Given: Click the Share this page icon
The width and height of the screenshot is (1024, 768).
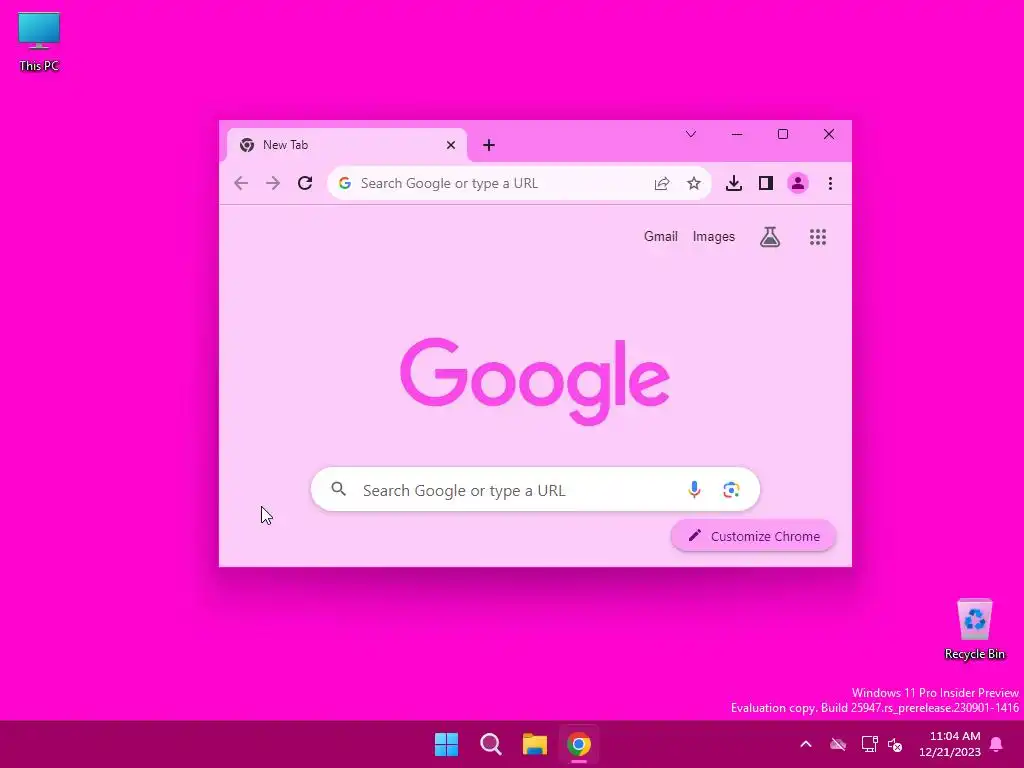Looking at the screenshot, I should (662, 184).
